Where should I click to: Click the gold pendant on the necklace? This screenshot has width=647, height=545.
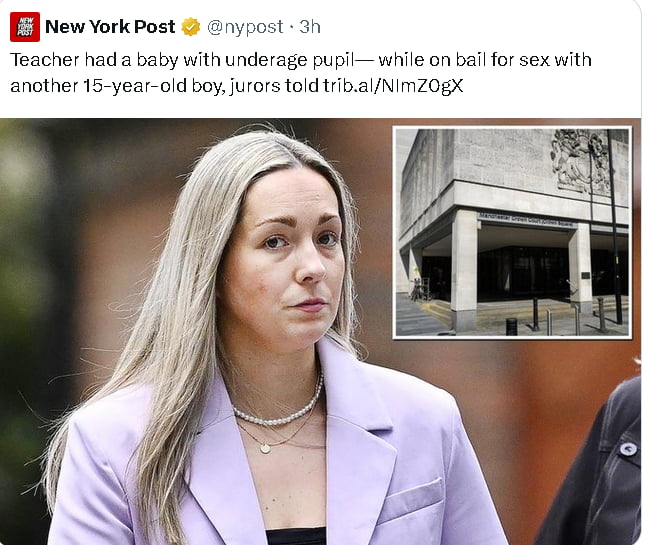(x=265, y=448)
